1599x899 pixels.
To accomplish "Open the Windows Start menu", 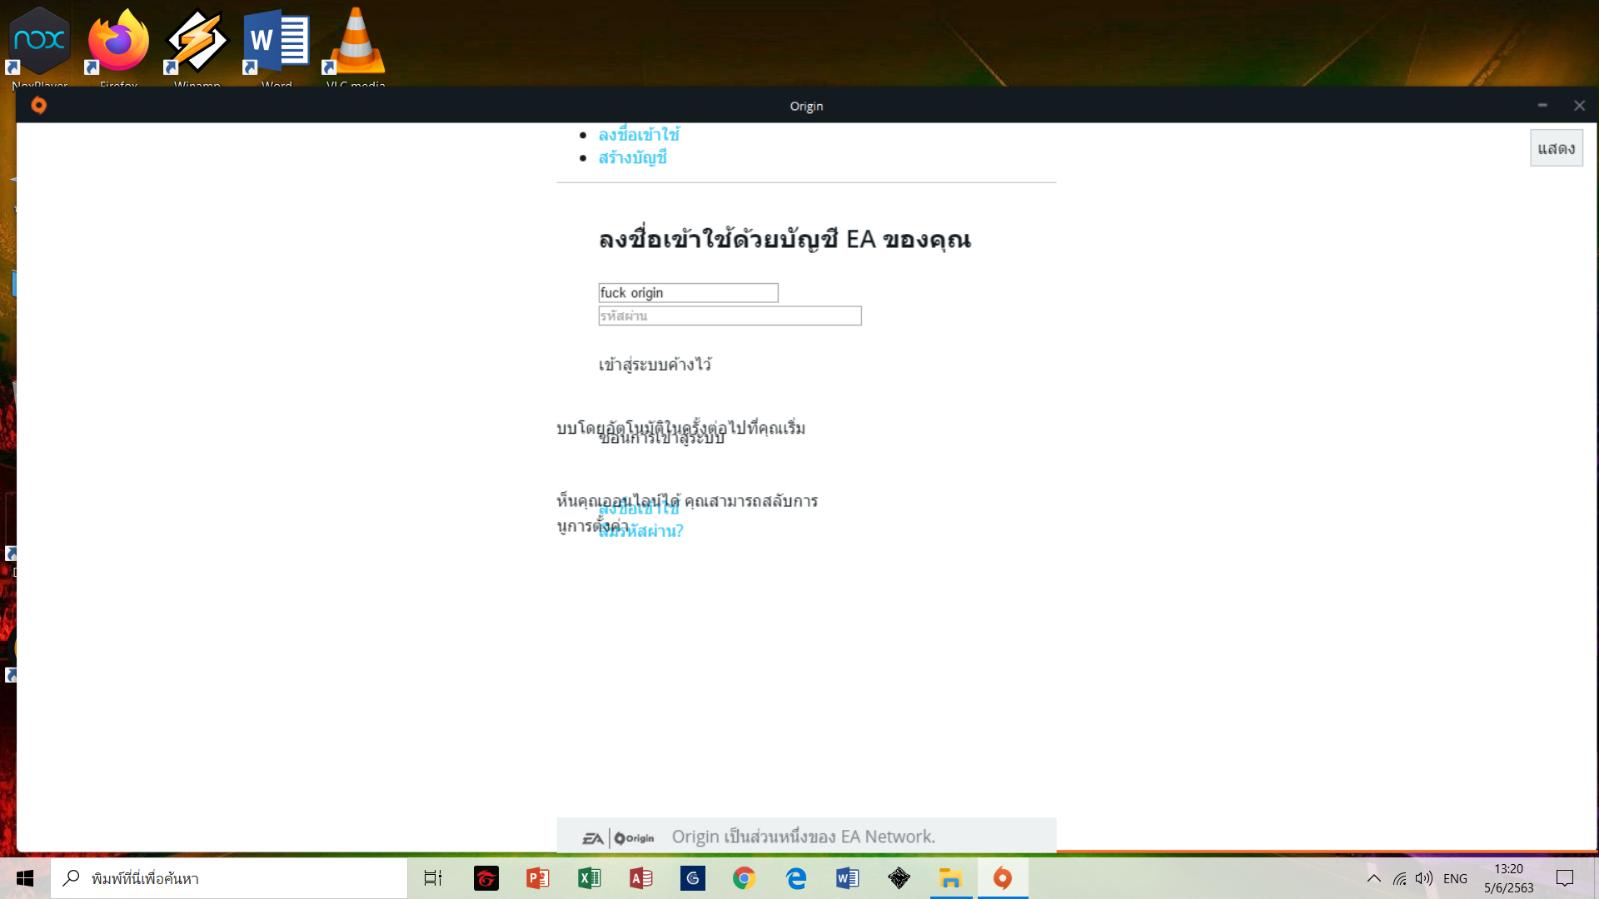I will 25,878.
